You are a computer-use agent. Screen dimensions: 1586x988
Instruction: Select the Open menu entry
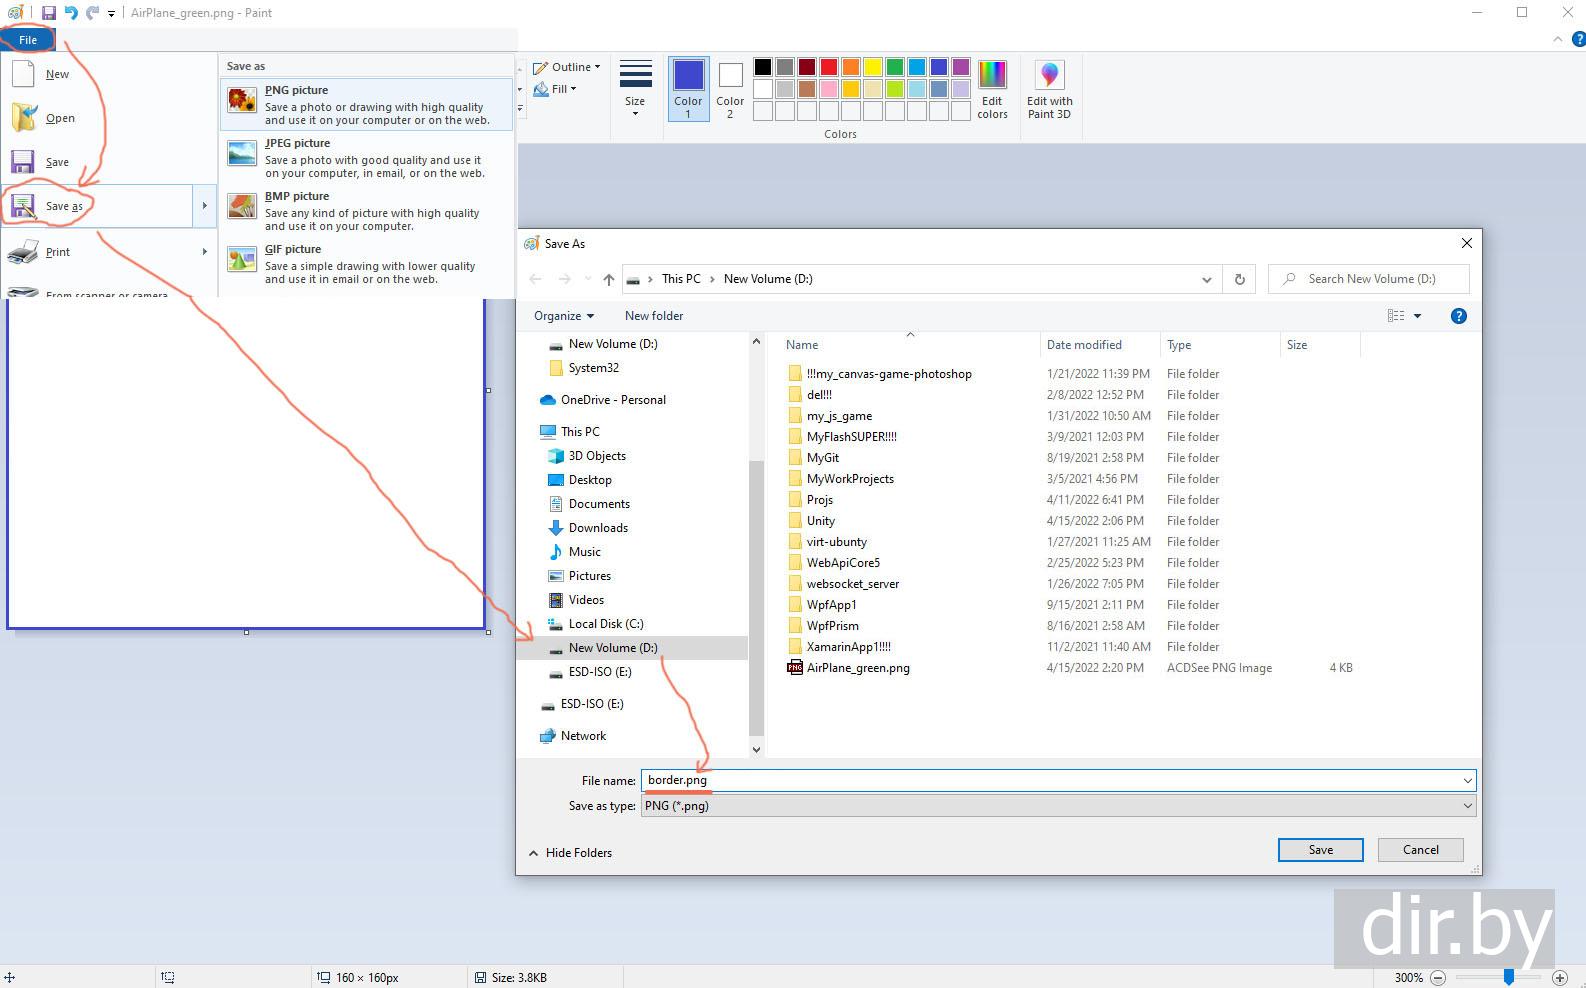point(60,118)
